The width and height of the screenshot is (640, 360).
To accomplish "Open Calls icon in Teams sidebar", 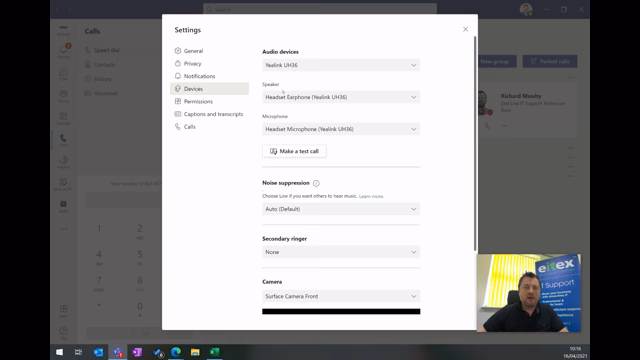I will [x=63, y=140].
